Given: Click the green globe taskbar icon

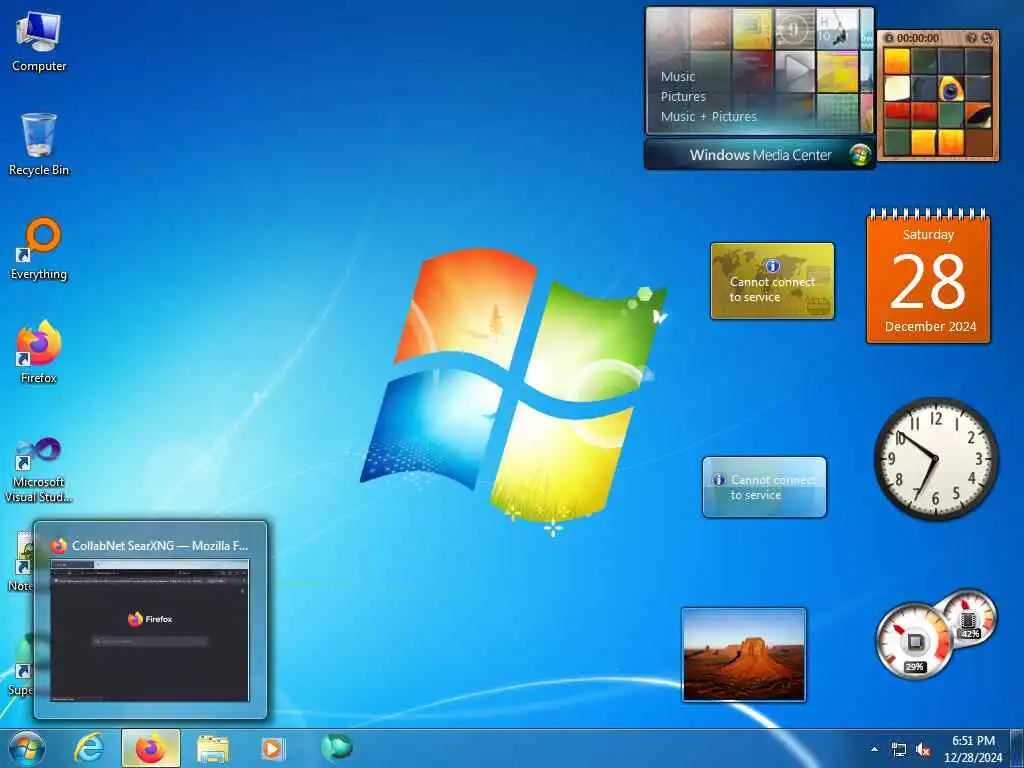Looking at the screenshot, I should point(336,748).
